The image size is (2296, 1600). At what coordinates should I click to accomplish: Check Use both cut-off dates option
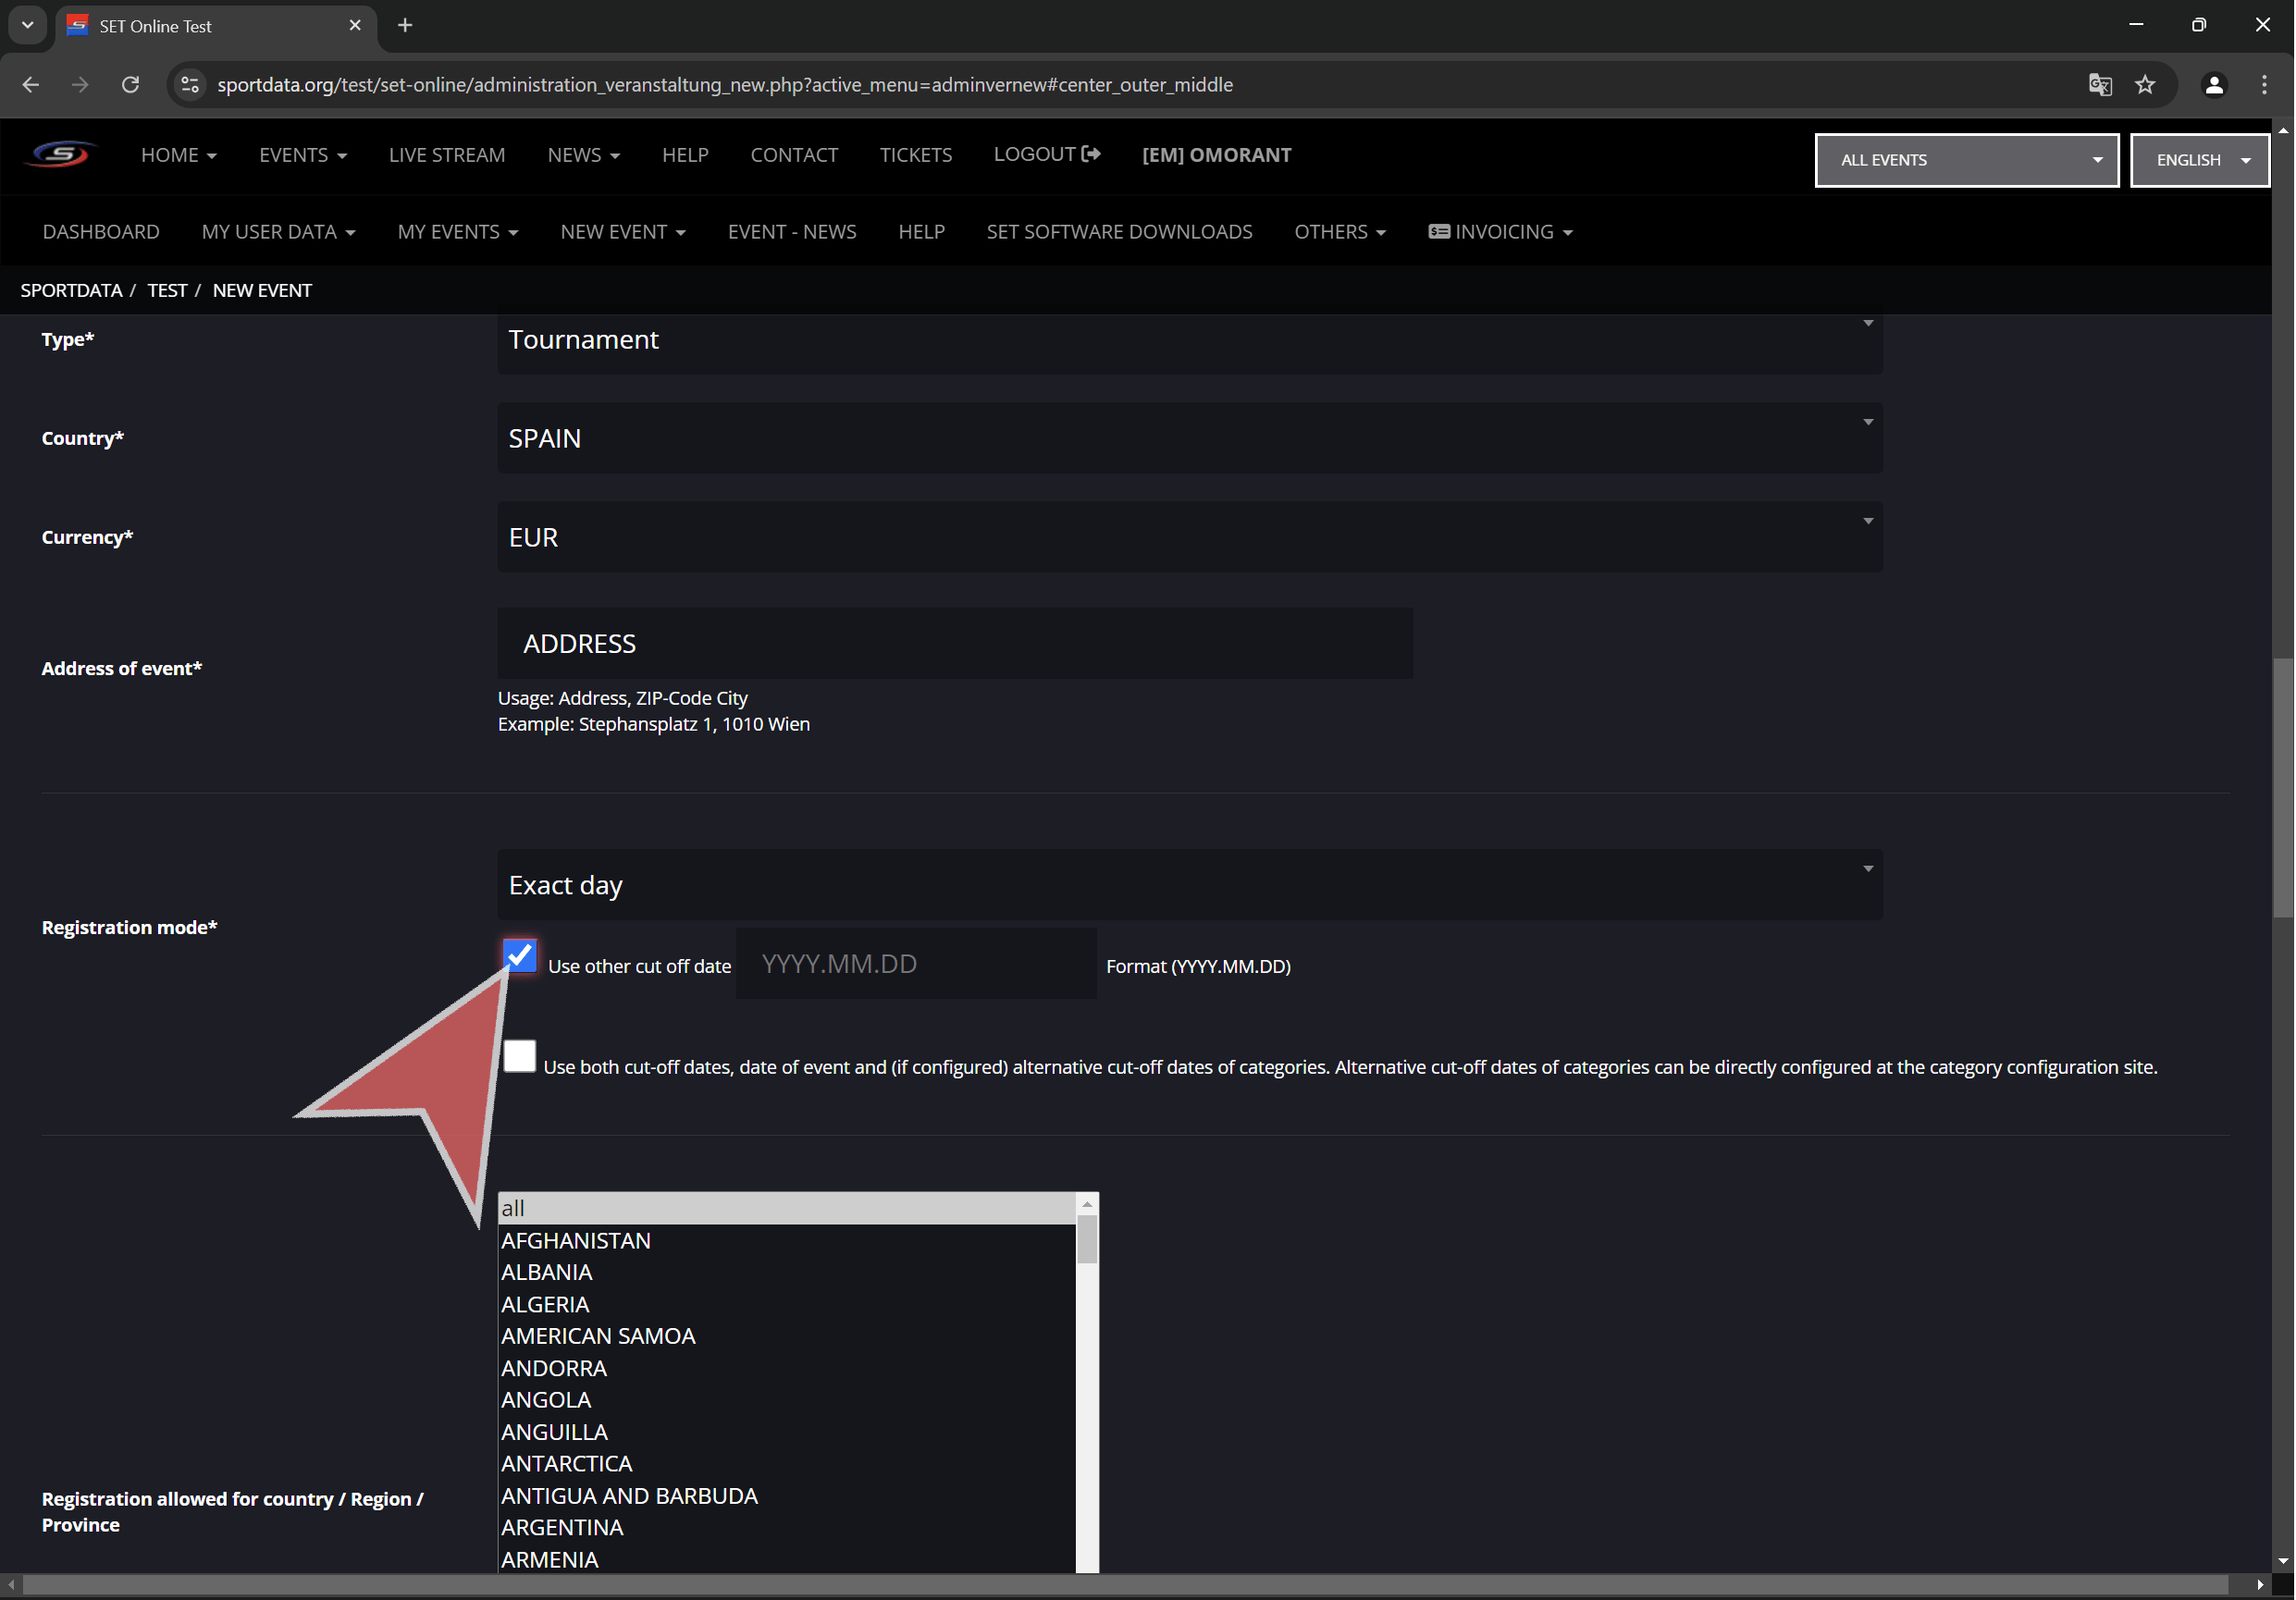click(x=520, y=1056)
